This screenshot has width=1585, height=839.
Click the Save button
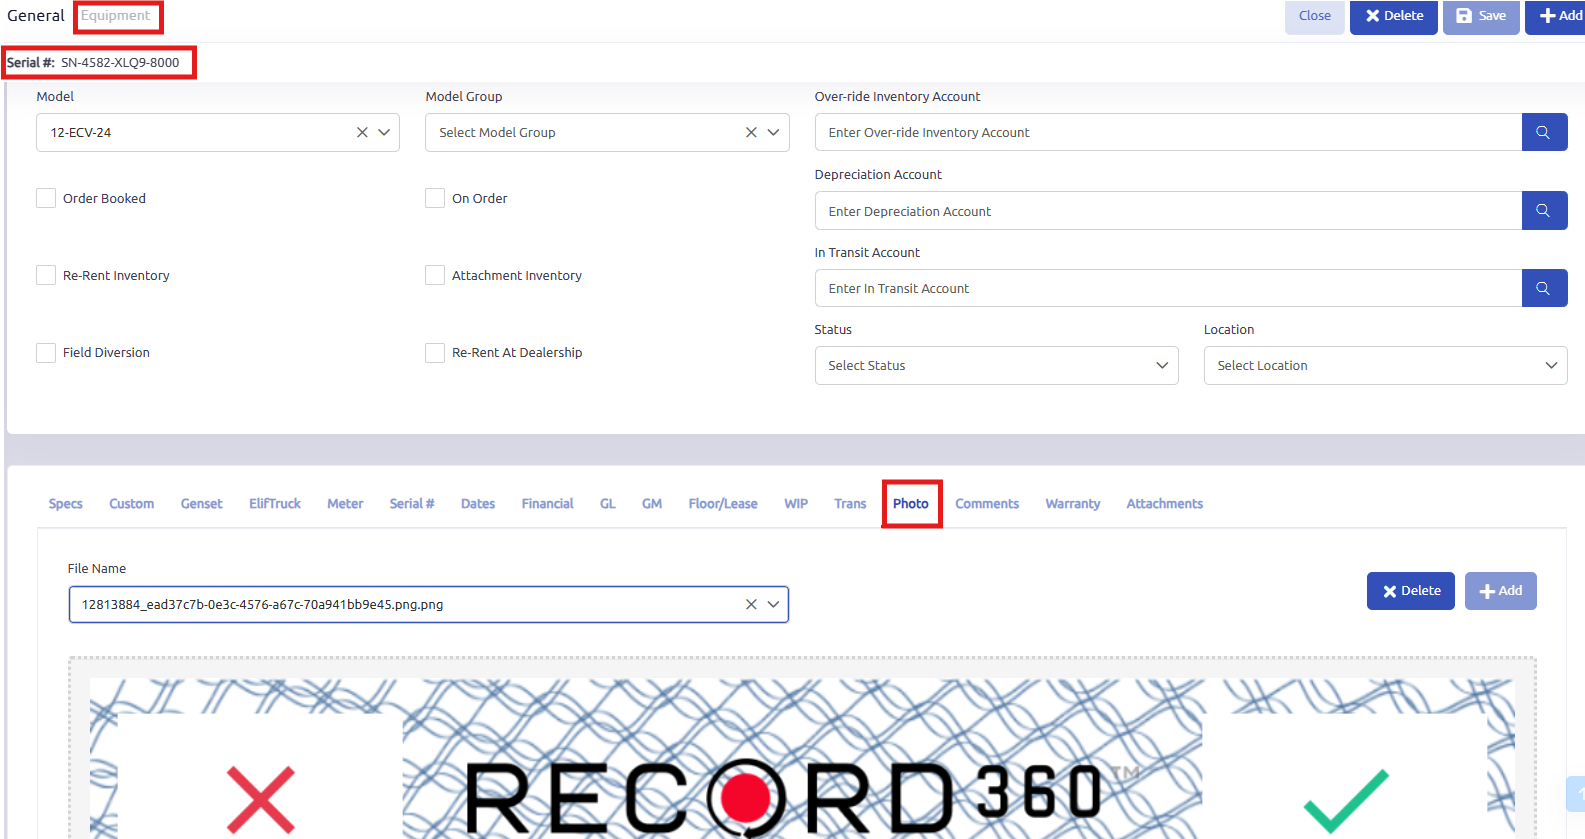1481,16
